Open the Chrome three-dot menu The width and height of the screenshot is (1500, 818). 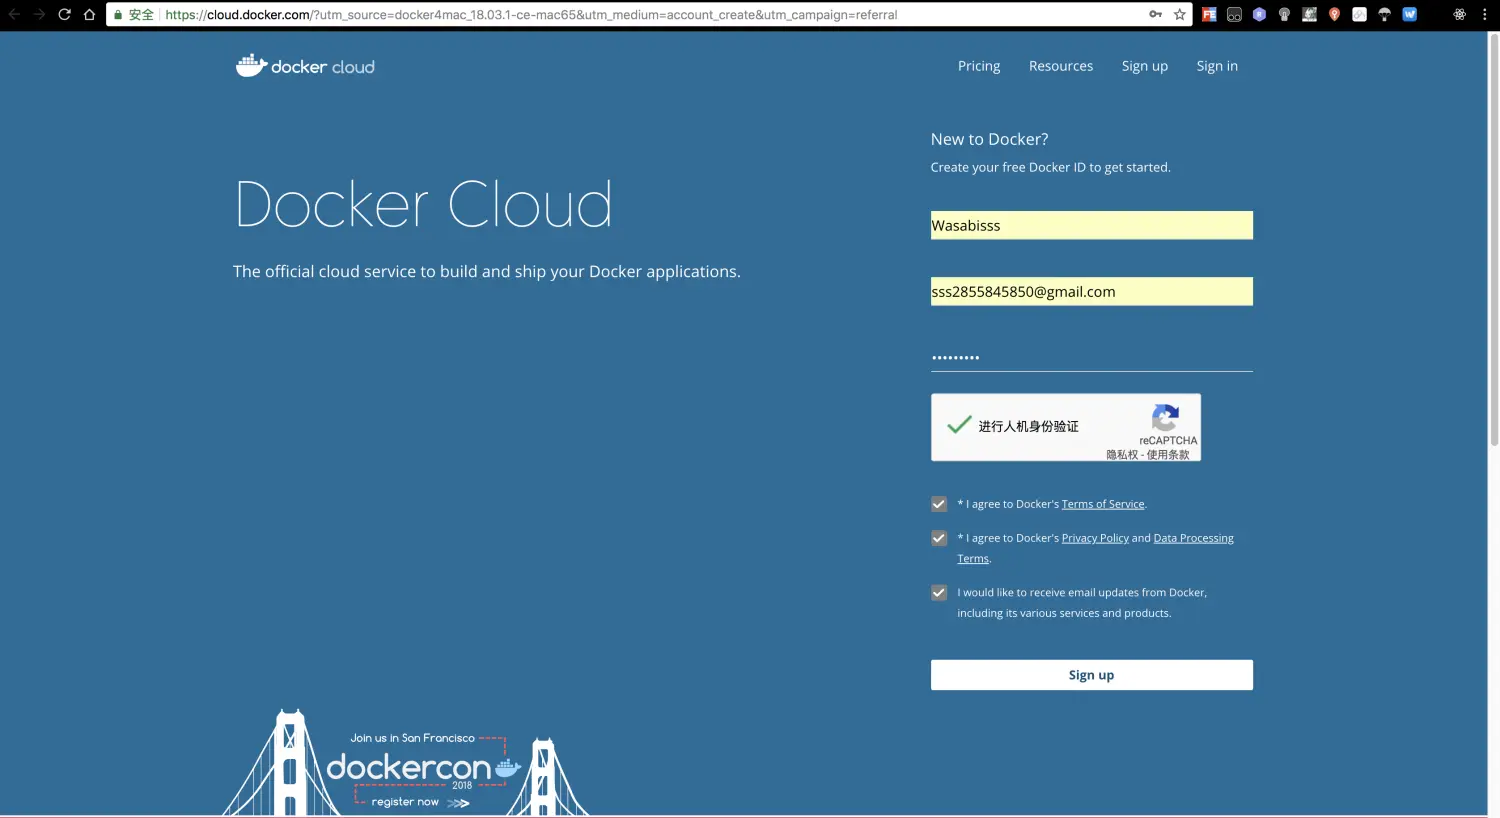point(1484,14)
